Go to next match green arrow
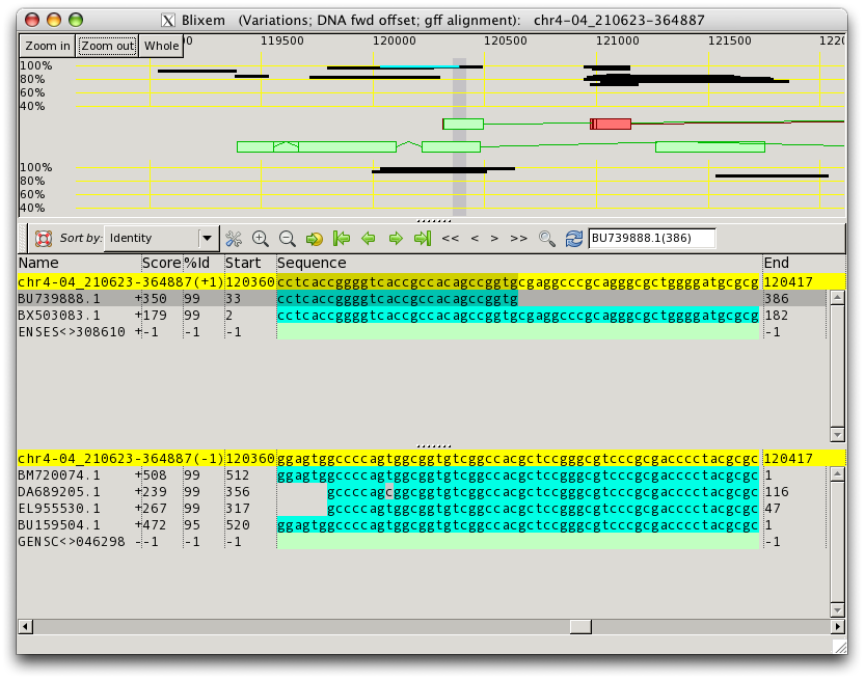The image size is (864, 679). (395, 239)
